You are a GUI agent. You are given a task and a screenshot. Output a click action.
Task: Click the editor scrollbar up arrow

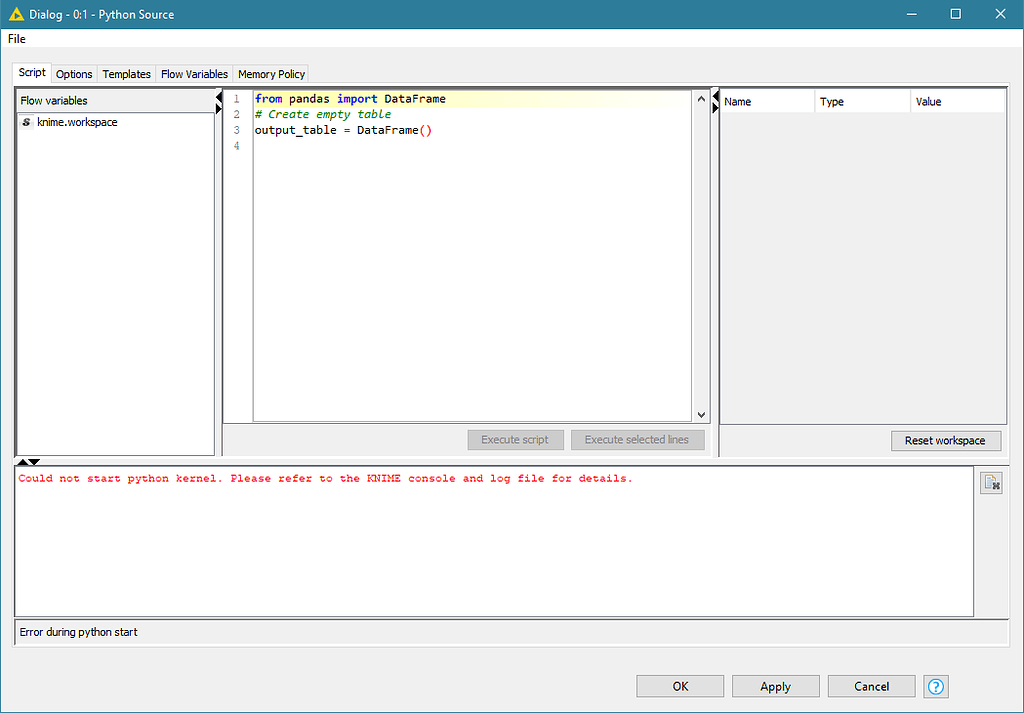[x=701, y=98]
